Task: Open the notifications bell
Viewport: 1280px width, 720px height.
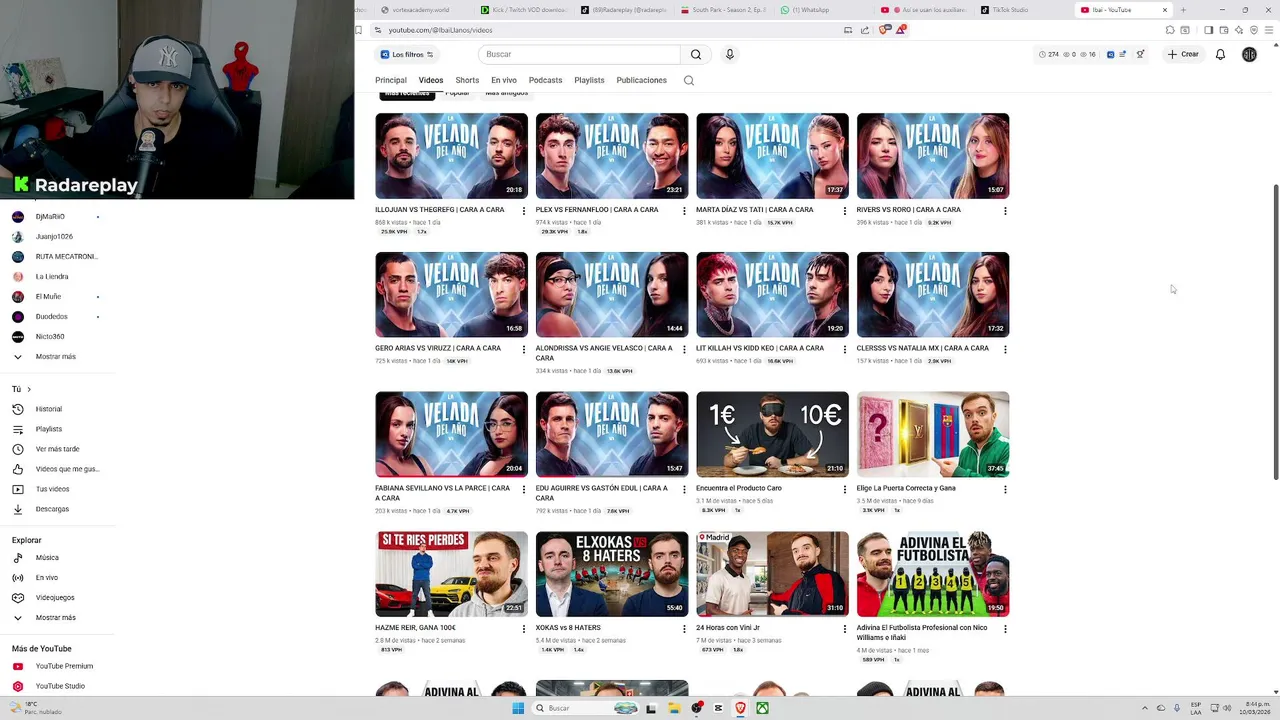Action: [x=1220, y=54]
